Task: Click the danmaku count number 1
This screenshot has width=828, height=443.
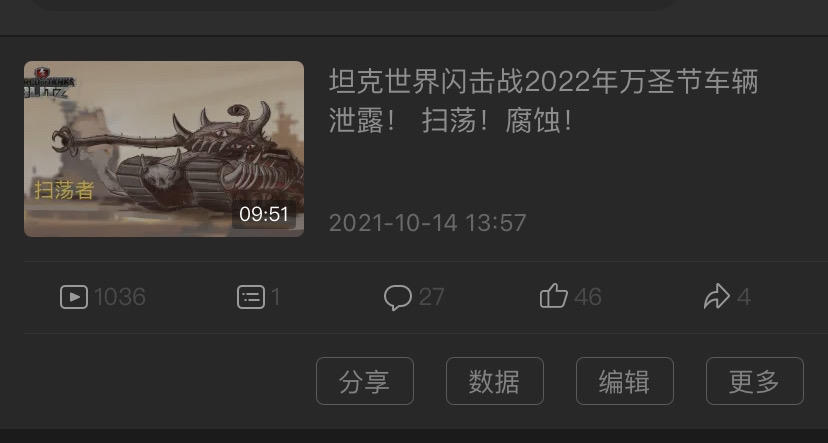Action: 276,297
